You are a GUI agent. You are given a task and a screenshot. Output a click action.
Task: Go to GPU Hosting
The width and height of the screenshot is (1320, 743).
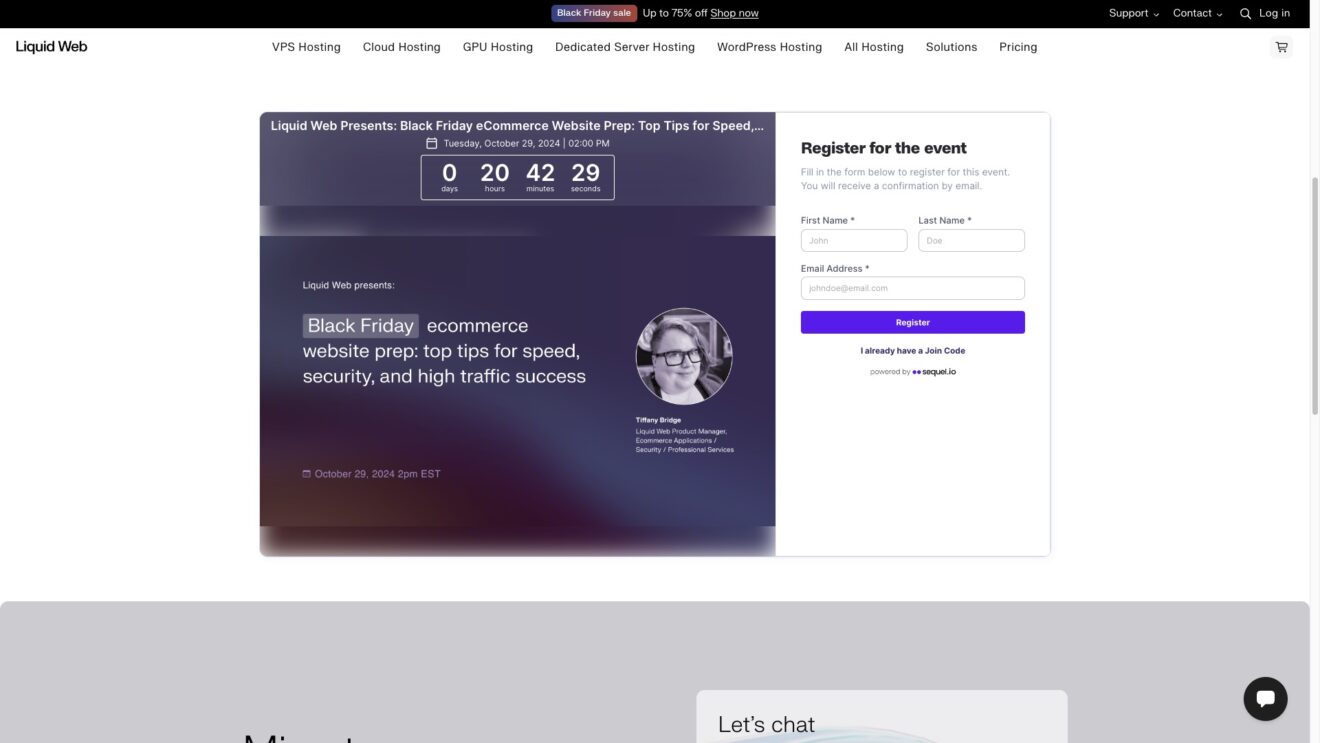pos(498,47)
